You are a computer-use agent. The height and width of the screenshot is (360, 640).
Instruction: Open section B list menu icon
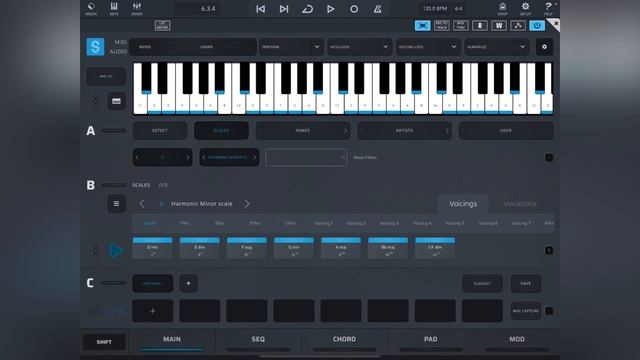tap(116, 204)
